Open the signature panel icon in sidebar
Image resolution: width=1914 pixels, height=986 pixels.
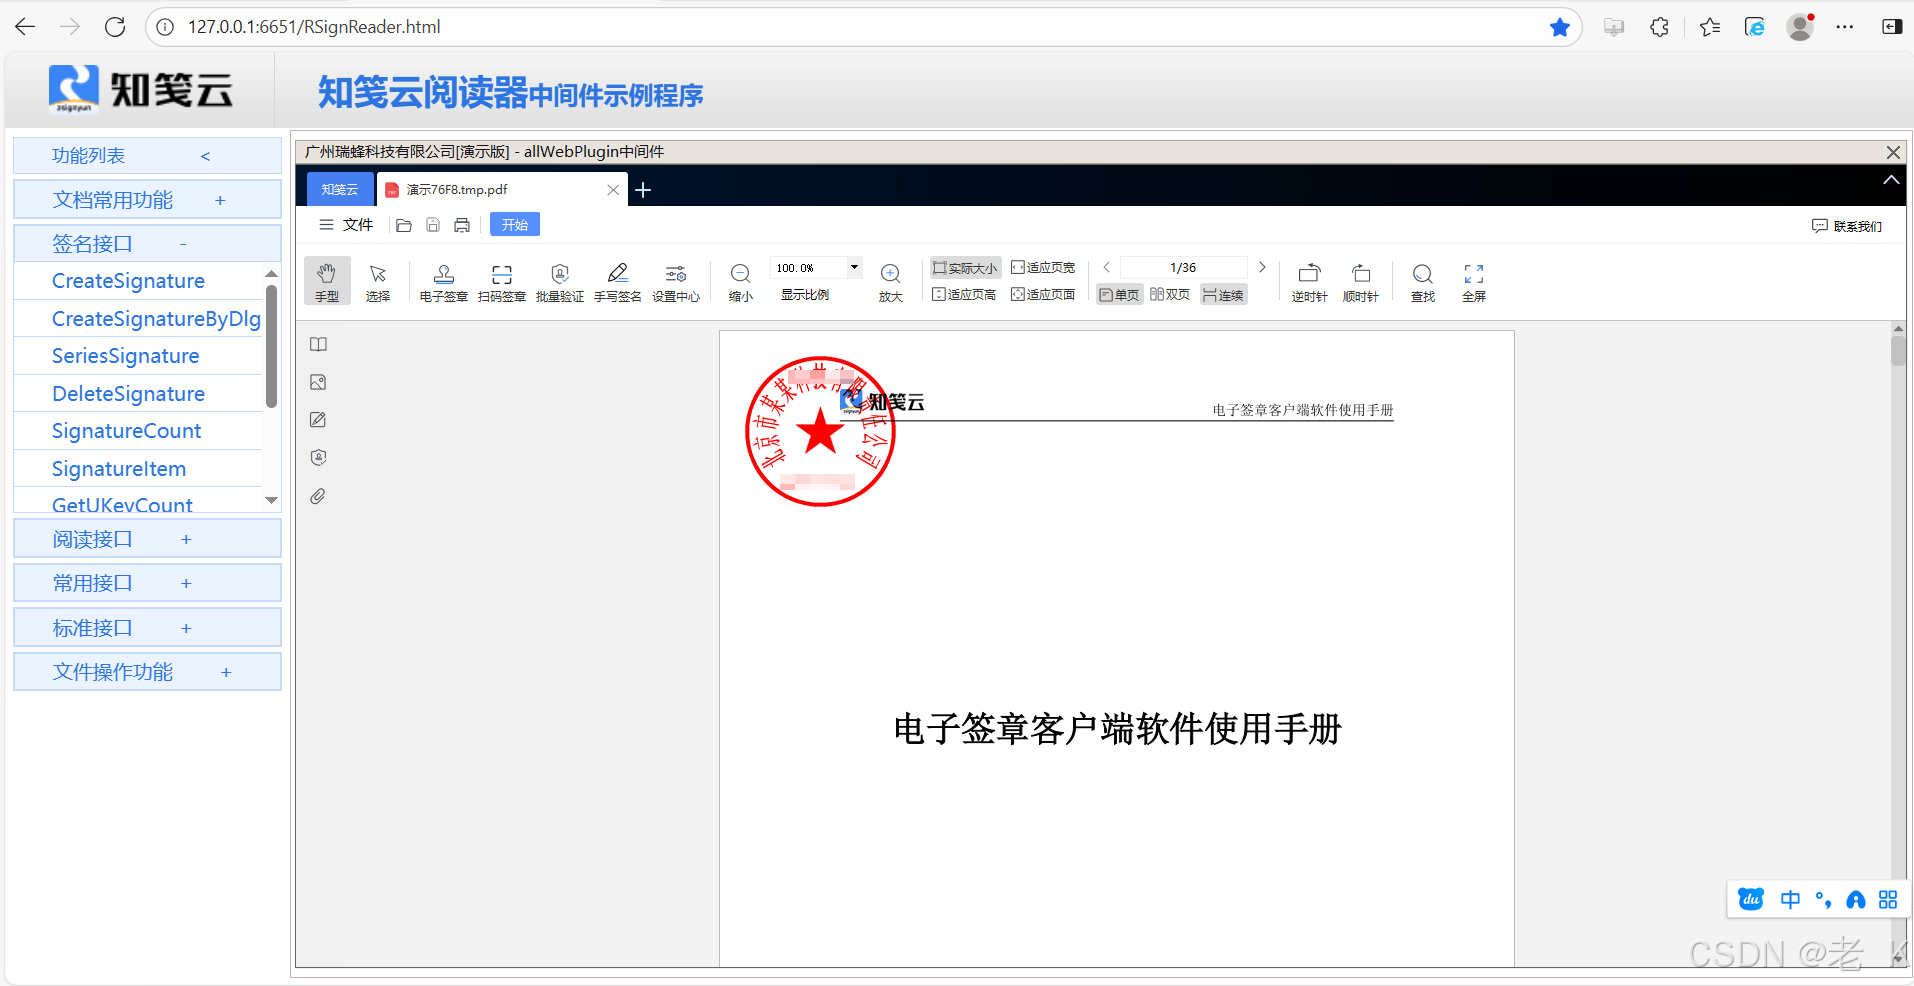318,458
